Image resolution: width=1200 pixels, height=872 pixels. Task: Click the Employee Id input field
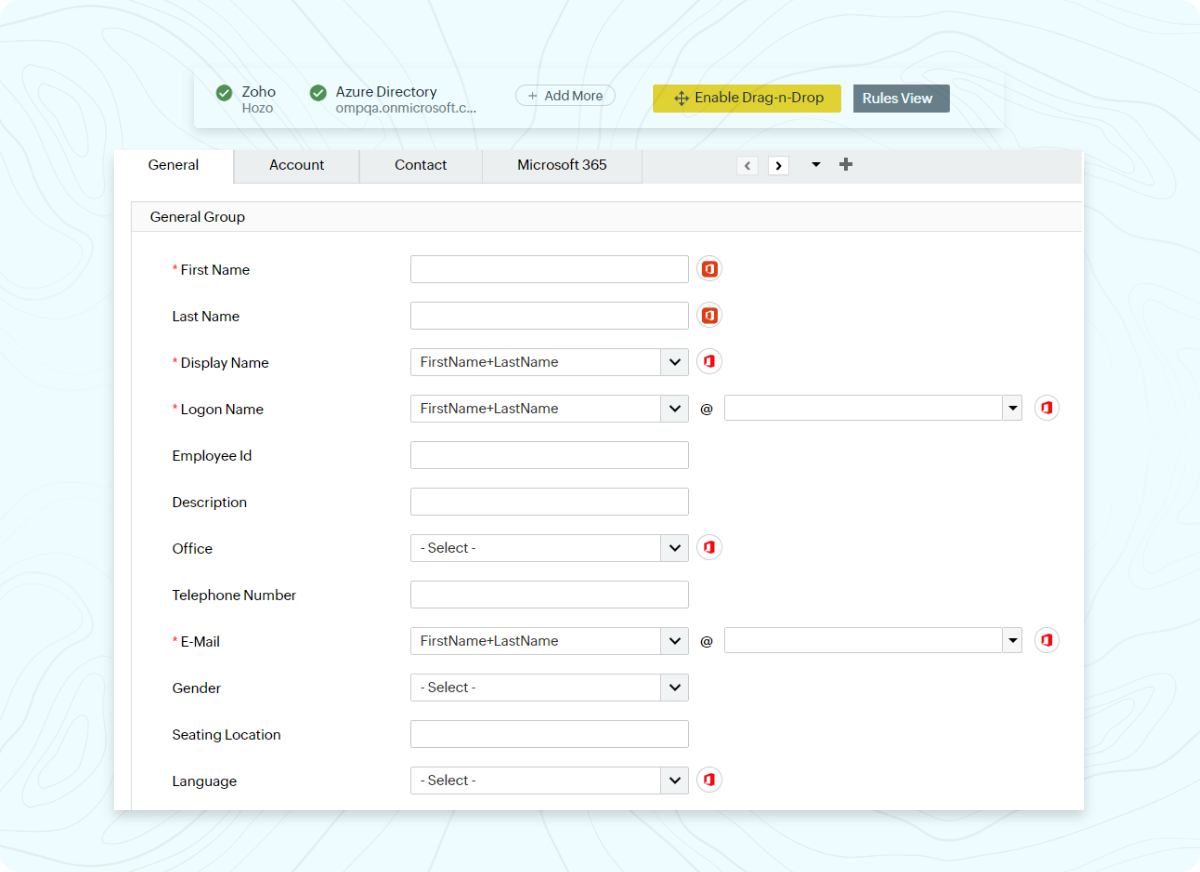click(x=549, y=454)
